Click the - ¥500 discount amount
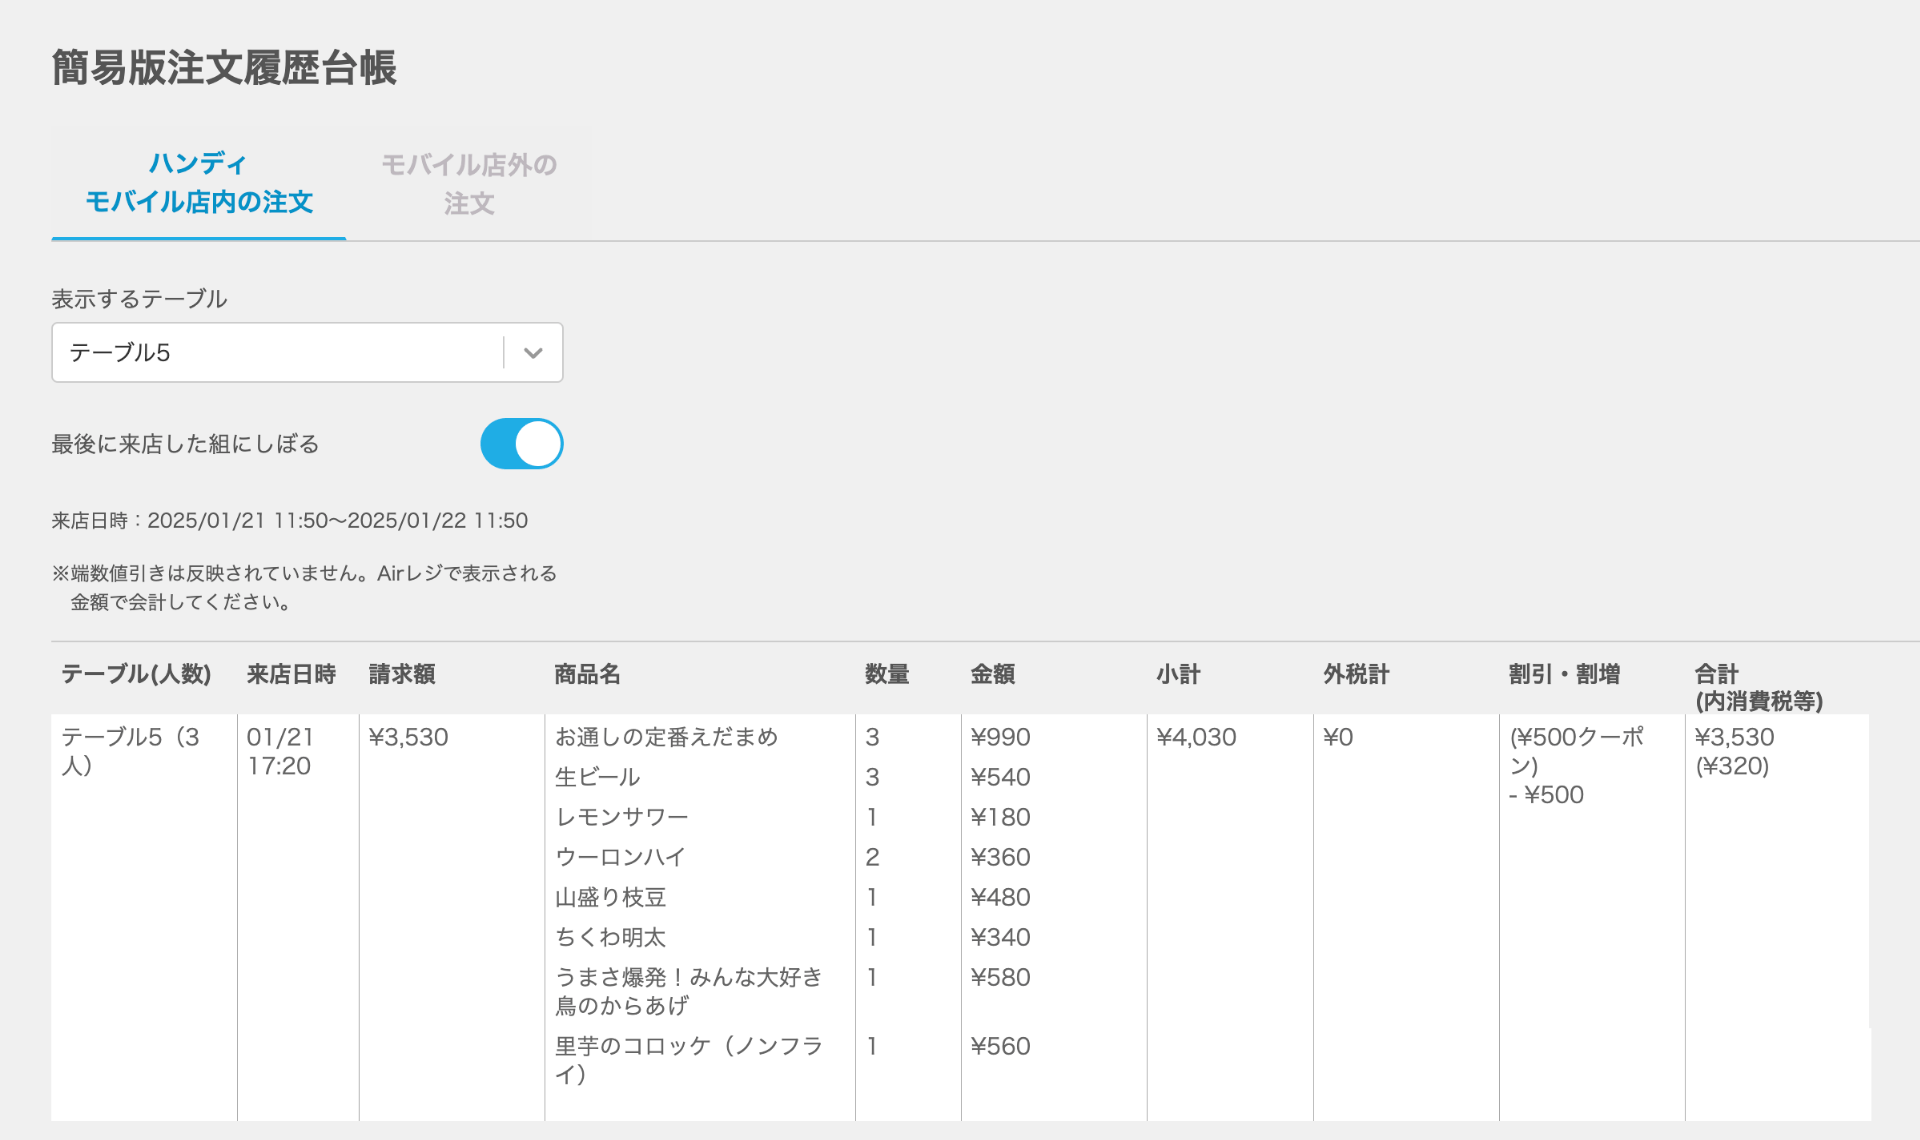1920x1140 pixels. (1546, 795)
